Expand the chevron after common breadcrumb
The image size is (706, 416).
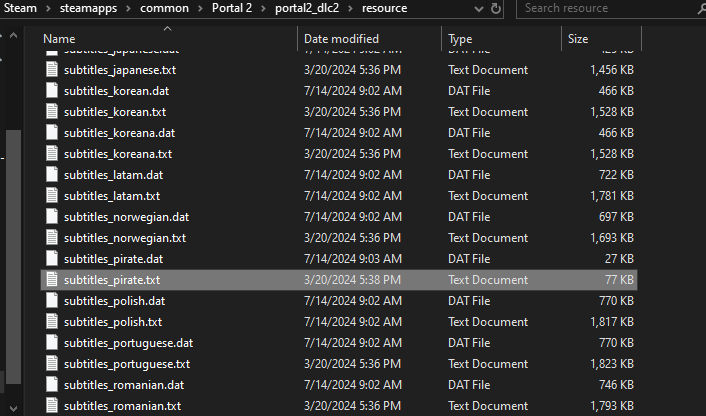200,9
